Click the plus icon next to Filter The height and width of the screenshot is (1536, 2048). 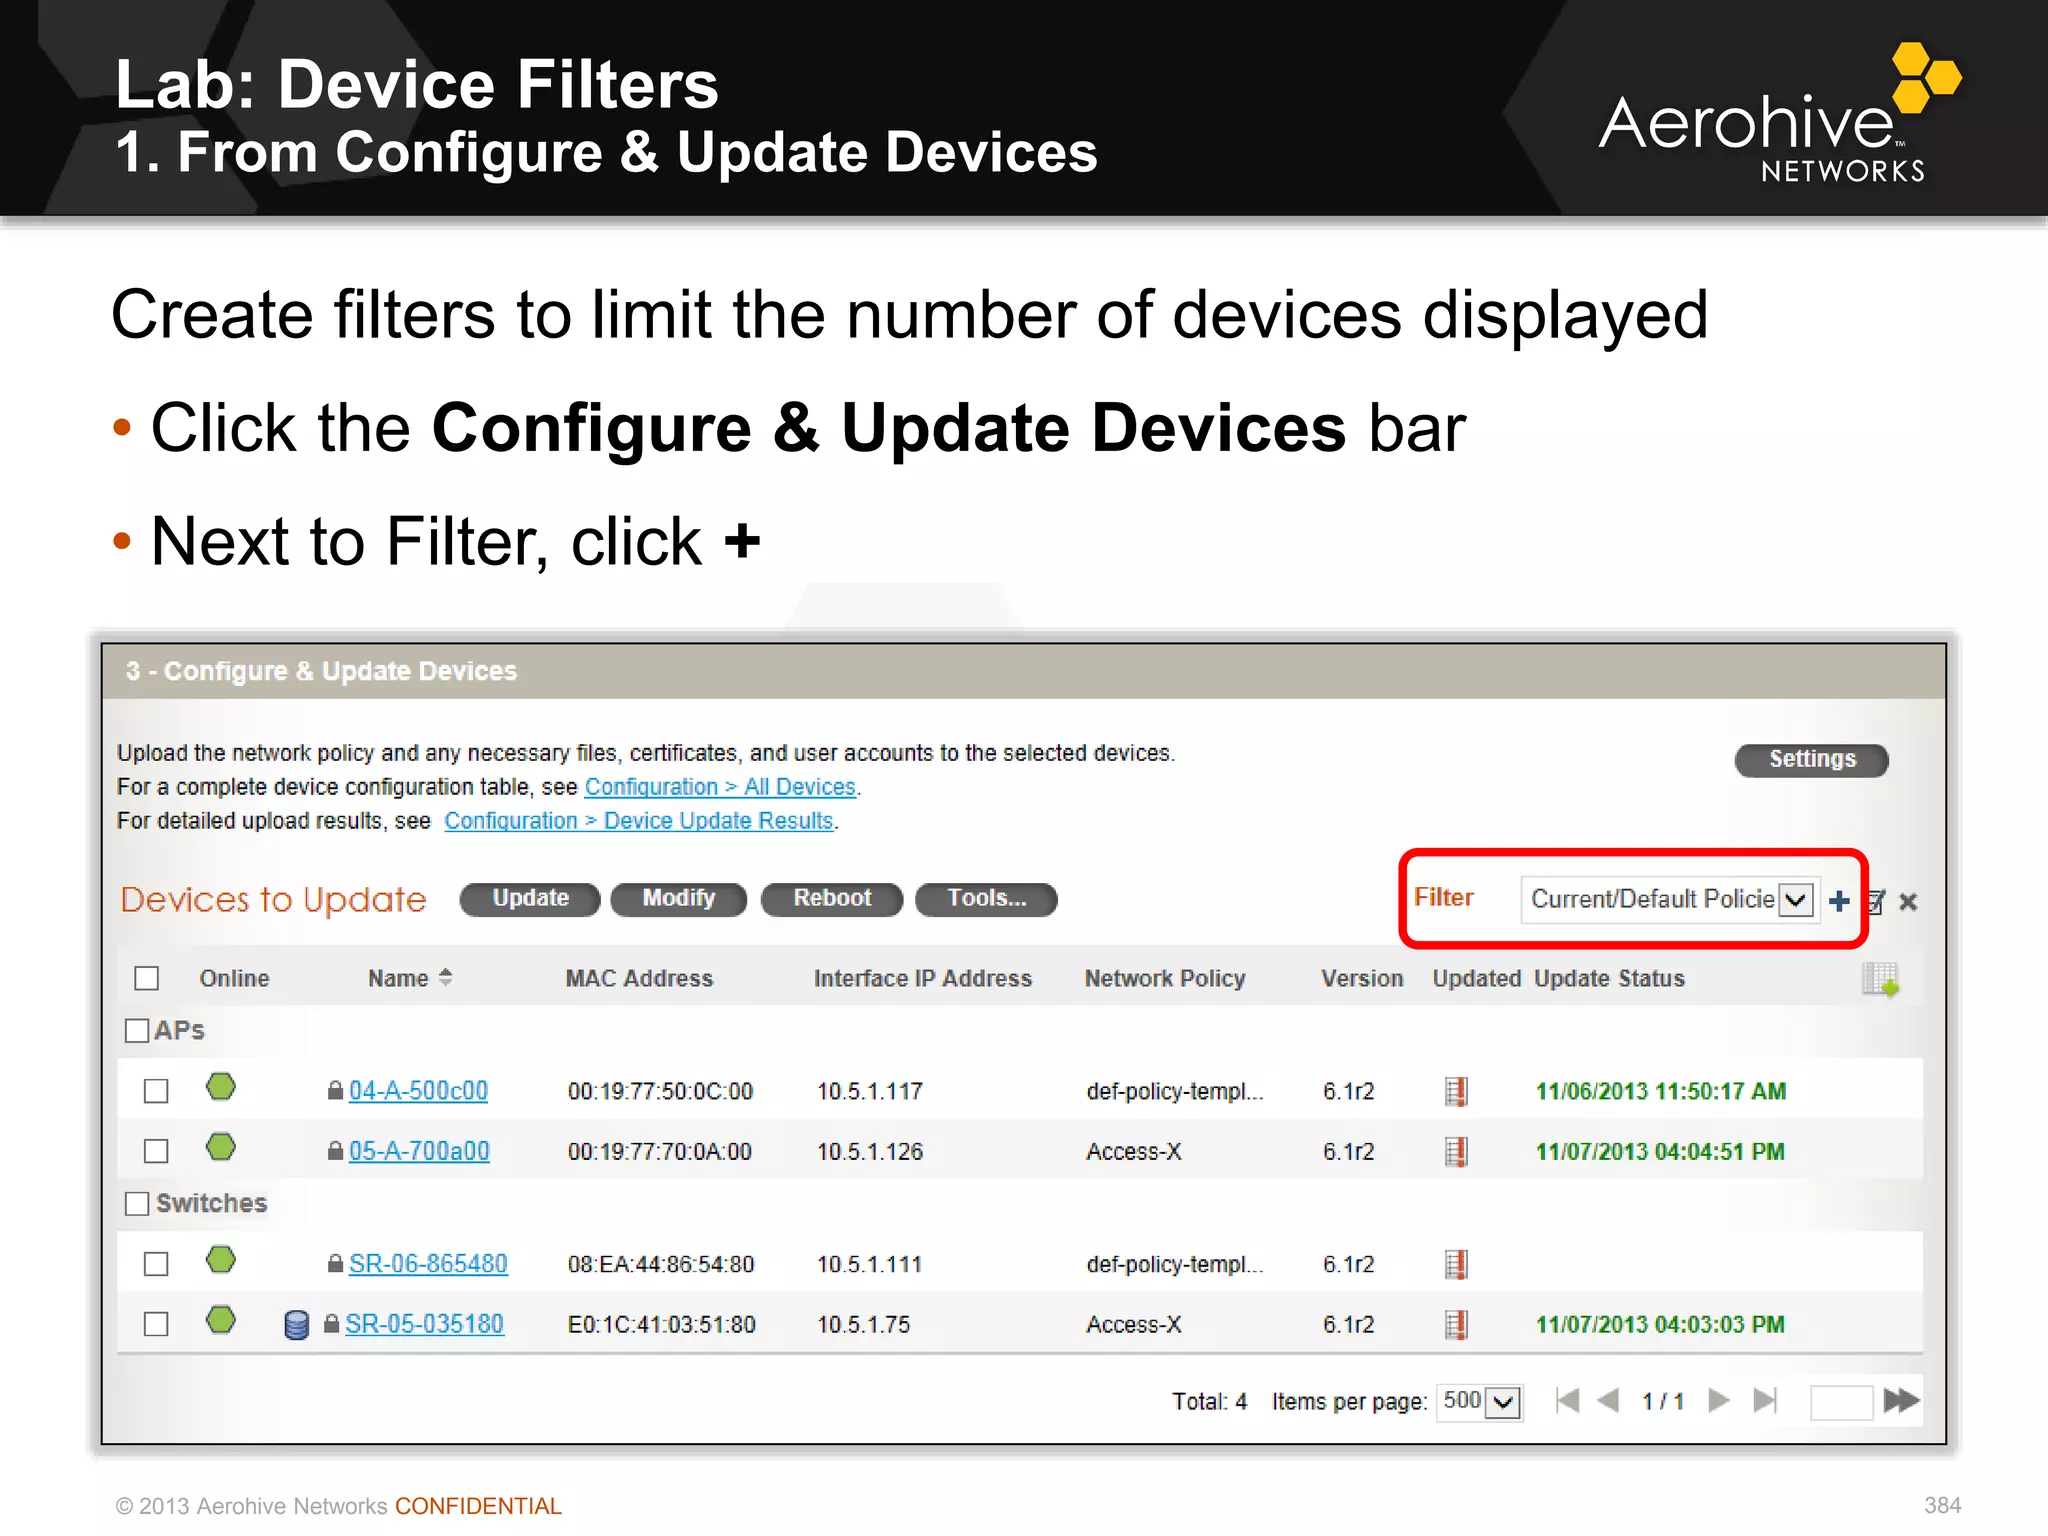1839,901
